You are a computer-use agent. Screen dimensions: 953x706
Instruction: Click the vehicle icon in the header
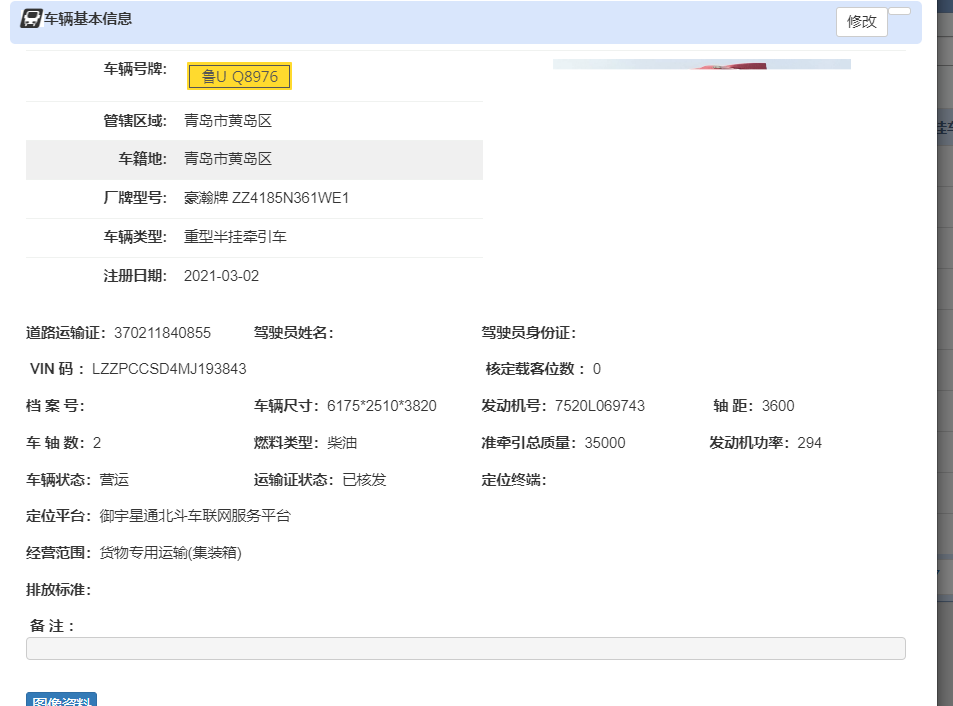click(31, 19)
